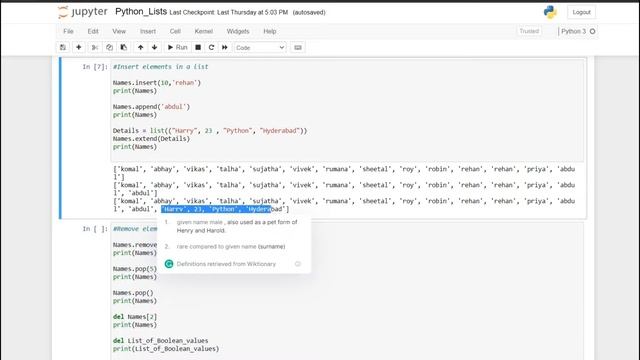Open the Insert menu

(x=148, y=31)
